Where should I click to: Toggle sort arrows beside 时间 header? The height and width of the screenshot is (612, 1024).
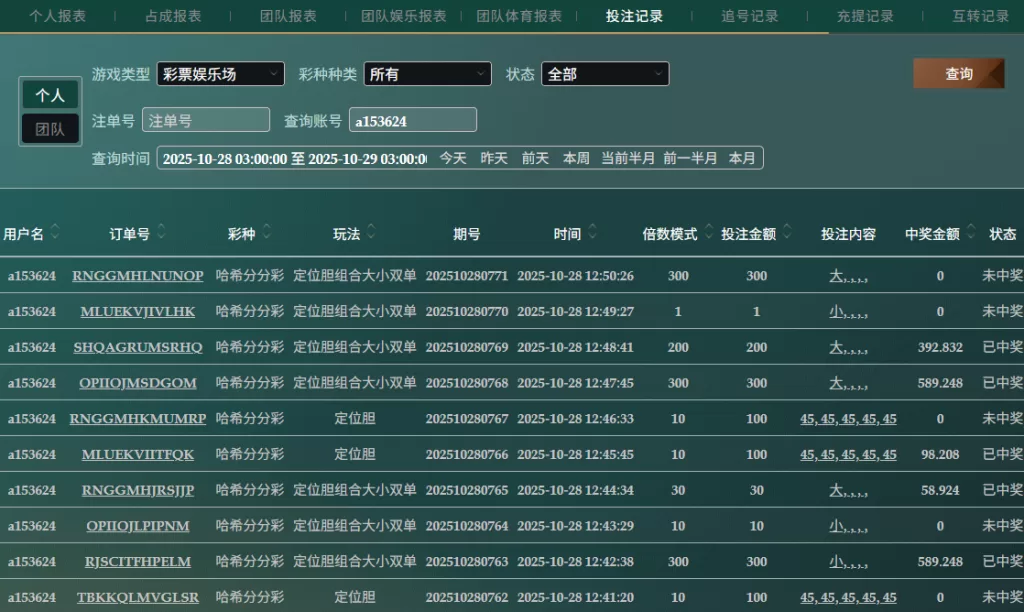pyautogui.click(x=593, y=233)
